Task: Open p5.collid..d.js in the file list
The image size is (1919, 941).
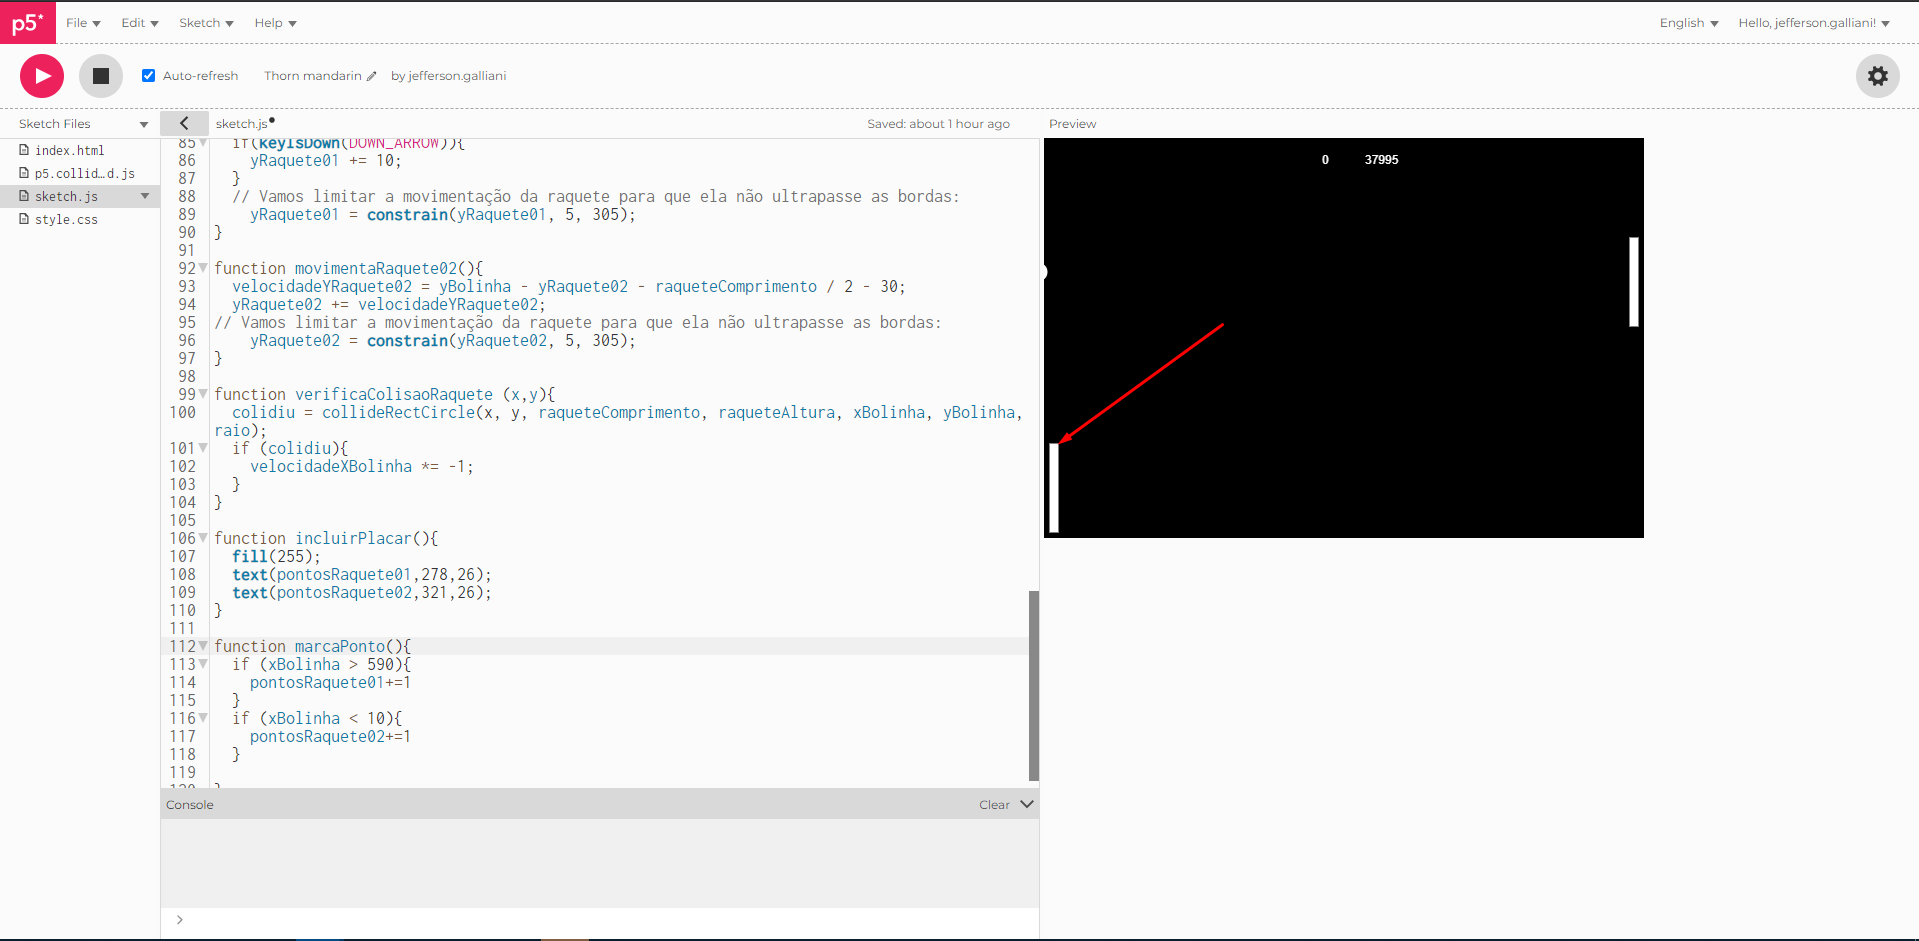Action: click(x=84, y=173)
